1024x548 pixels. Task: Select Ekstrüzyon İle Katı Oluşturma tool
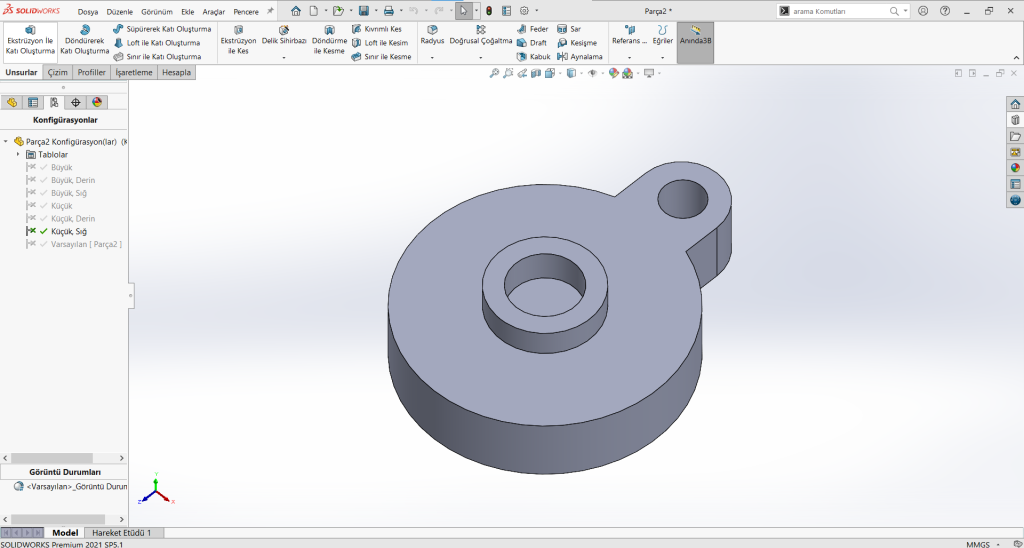pyautogui.click(x=30, y=40)
